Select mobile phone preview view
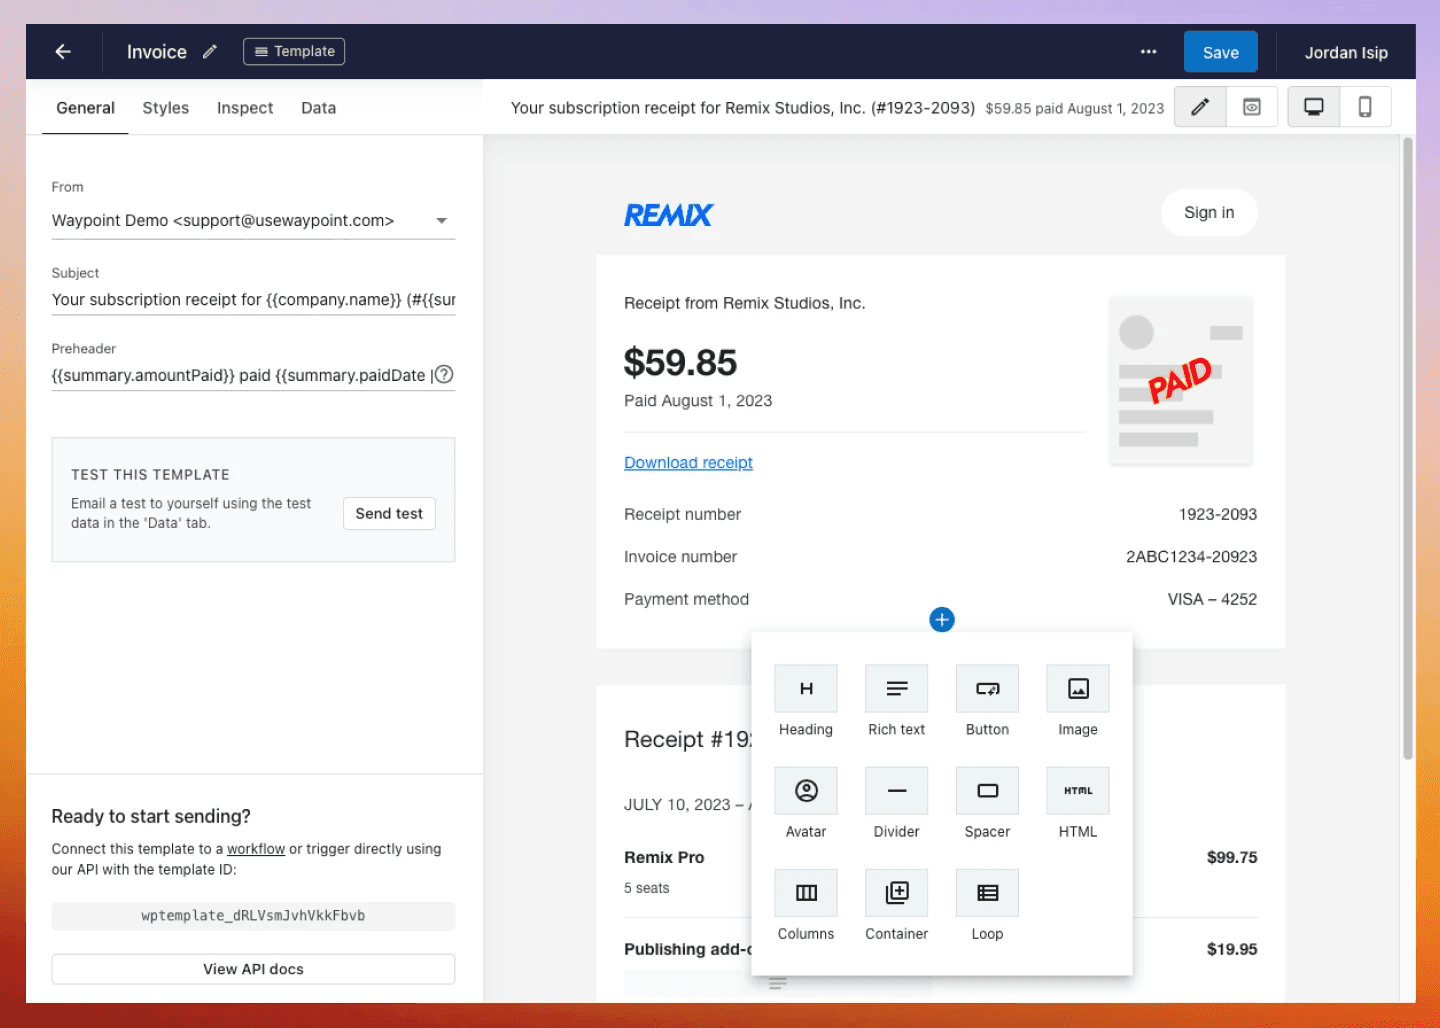The height and width of the screenshot is (1028, 1440). click(x=1365, y=107)
